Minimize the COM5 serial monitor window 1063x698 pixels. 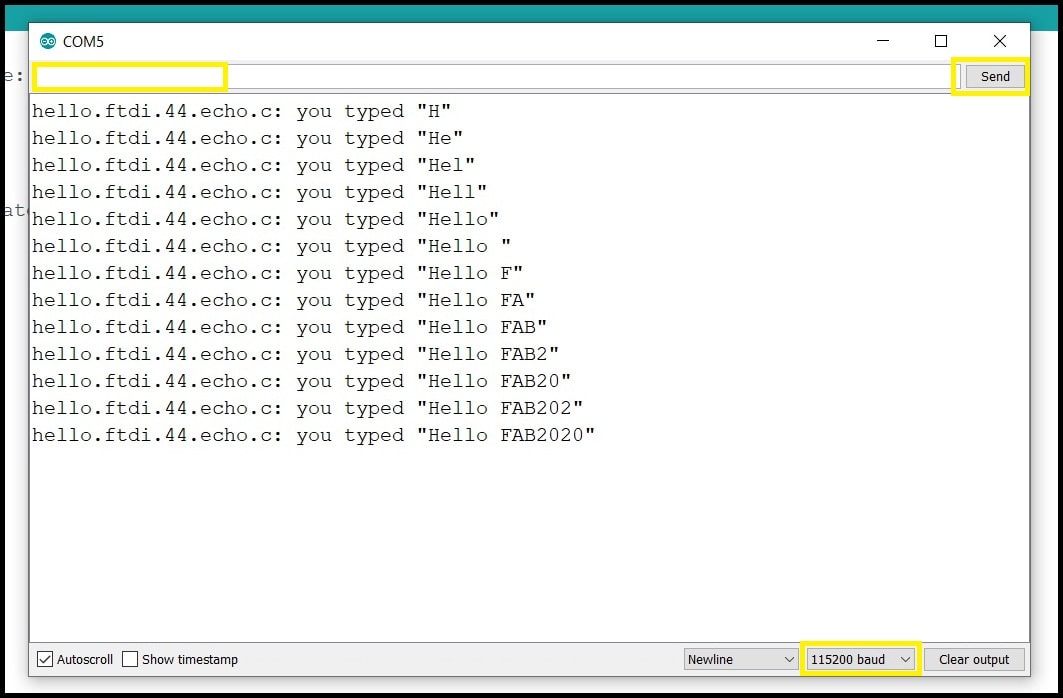(x=883, y=41)
